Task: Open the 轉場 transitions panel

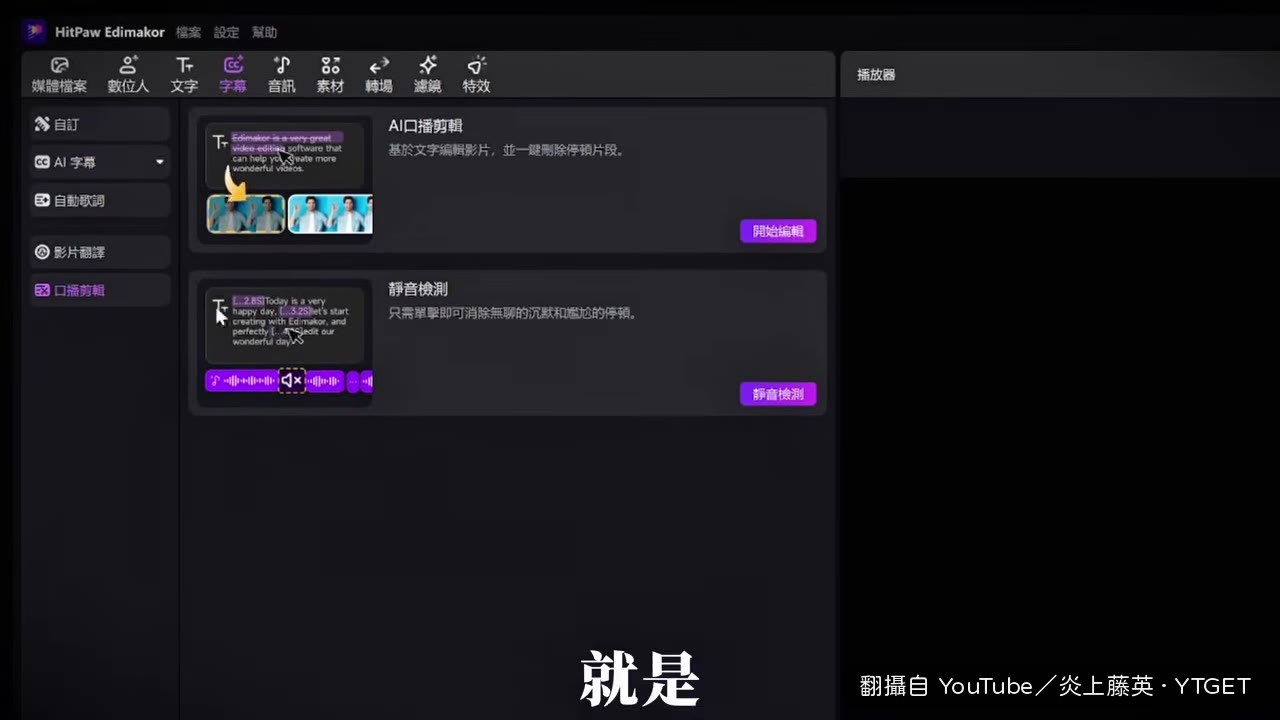Action: (x=379, y=75)
